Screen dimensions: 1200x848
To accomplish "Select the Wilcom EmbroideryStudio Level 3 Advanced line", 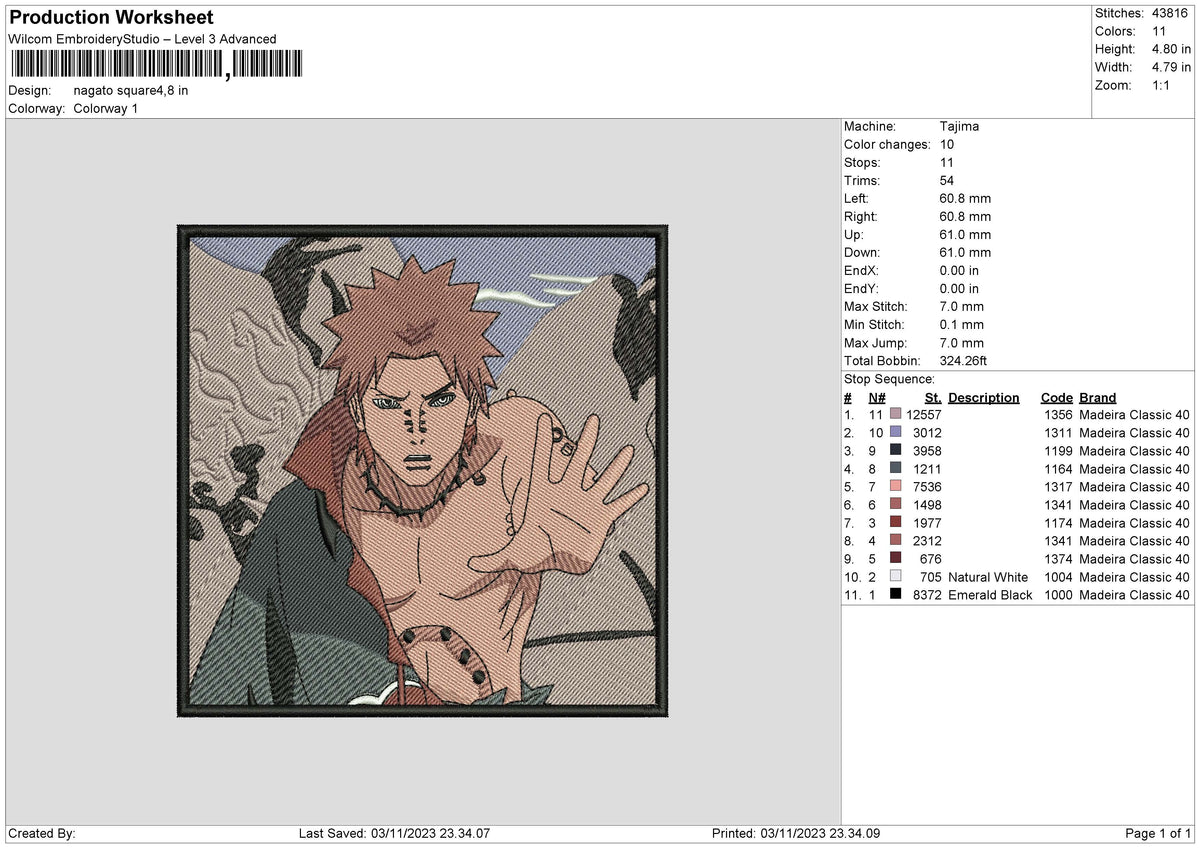I will click(x=142, y=39).
